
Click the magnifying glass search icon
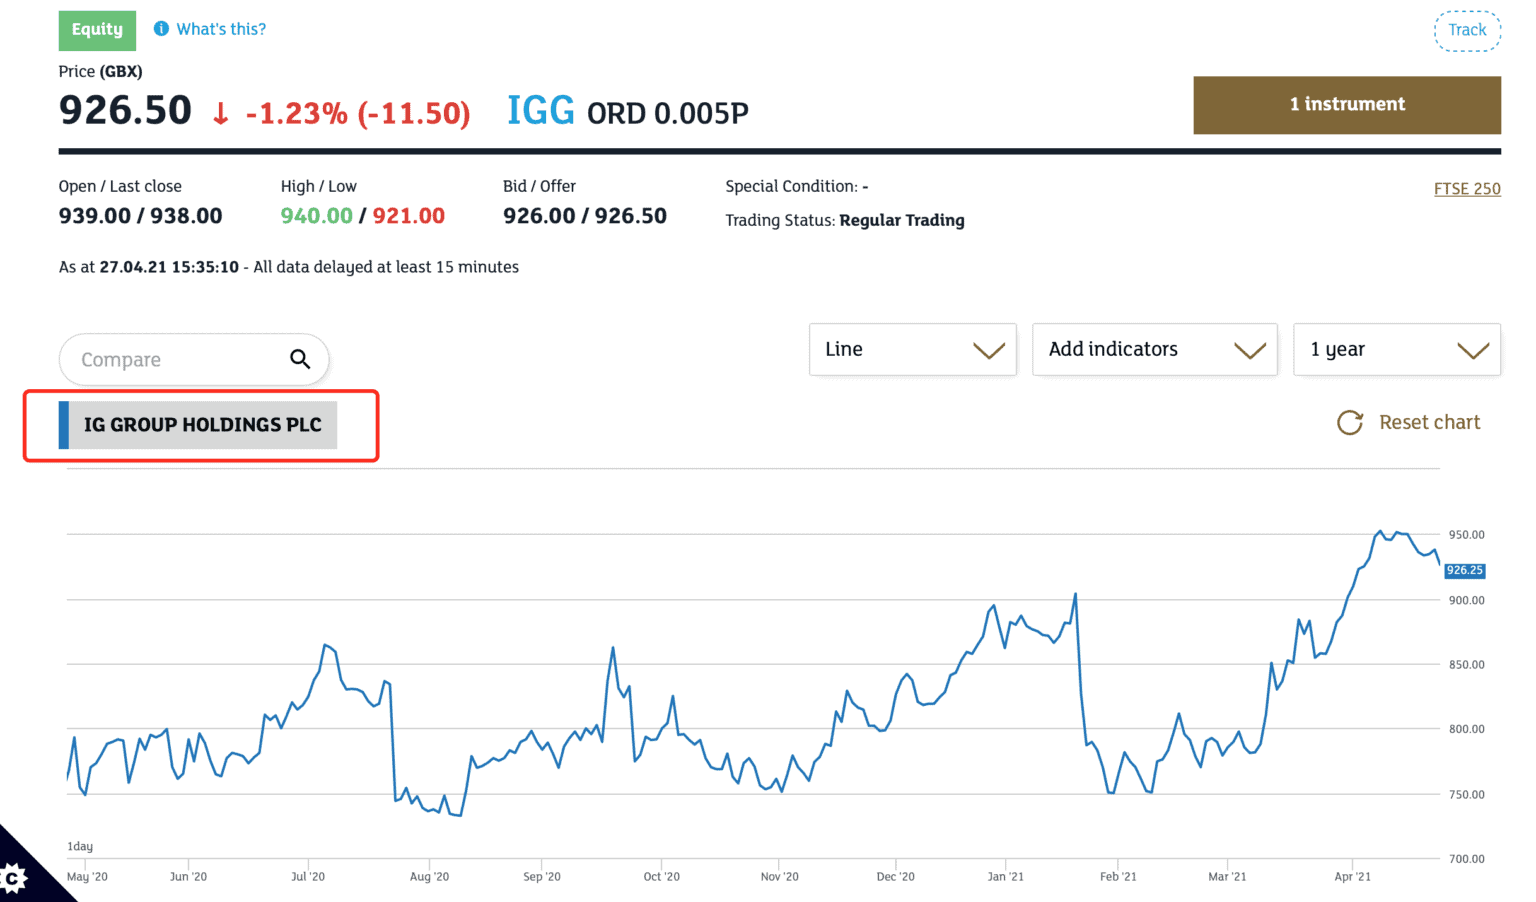pos(300,359)
